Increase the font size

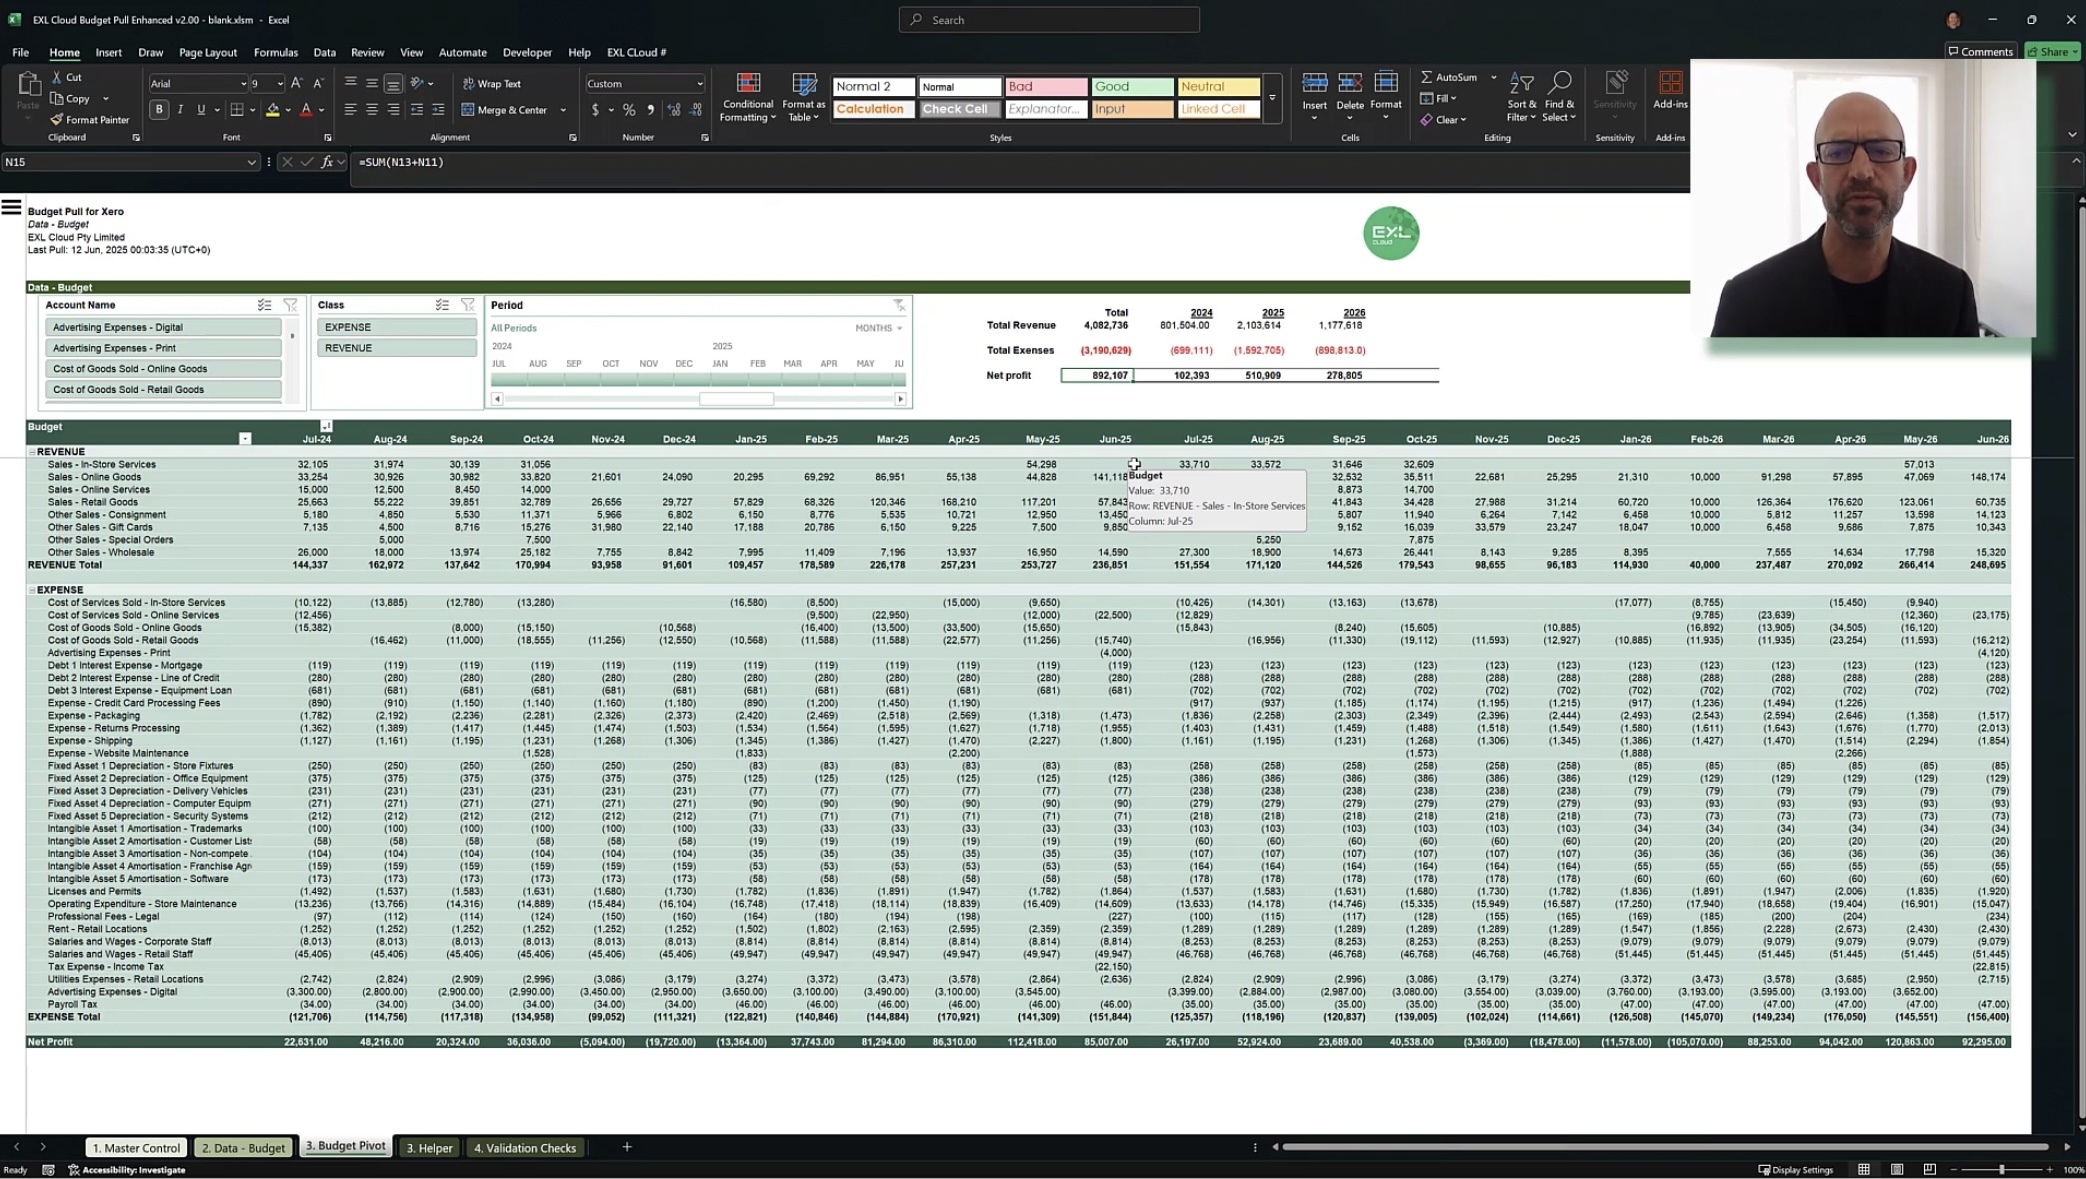click(x=297, y=84)
